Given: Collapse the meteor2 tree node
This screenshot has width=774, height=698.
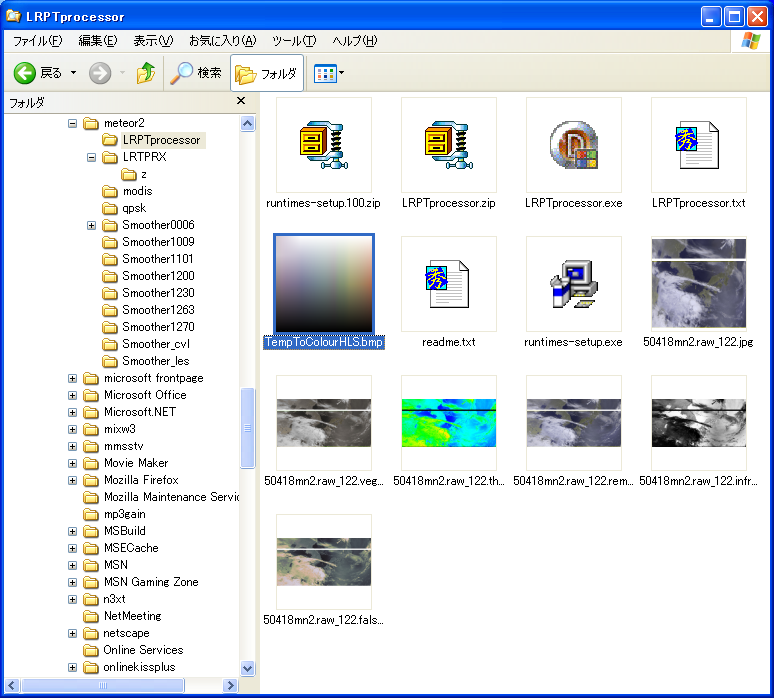Looking at the screenshot, I should [73, 123].
